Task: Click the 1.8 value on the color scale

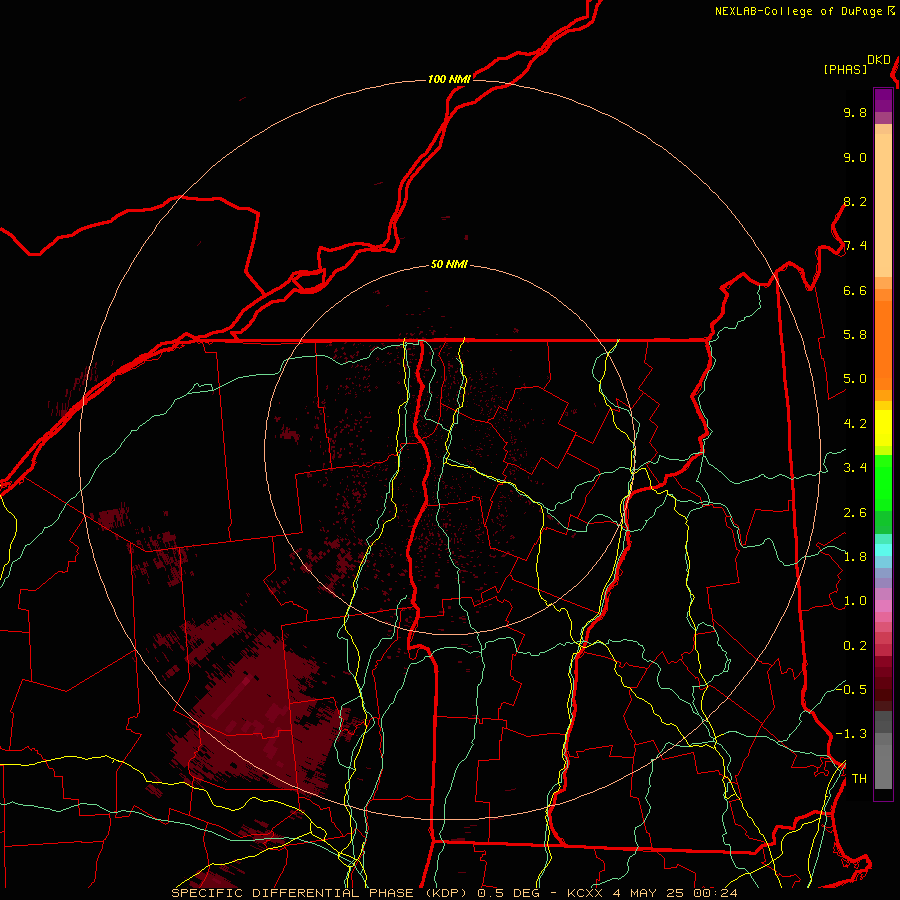Action: [855, 556]
